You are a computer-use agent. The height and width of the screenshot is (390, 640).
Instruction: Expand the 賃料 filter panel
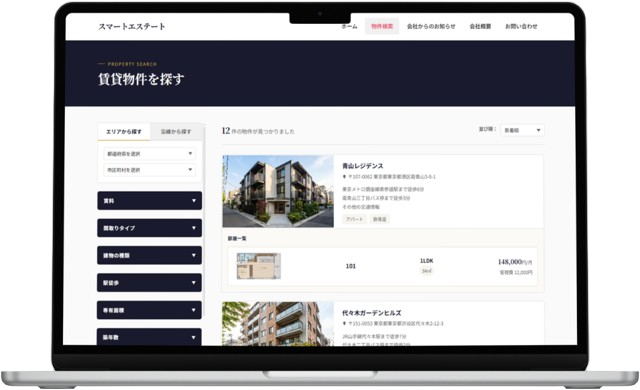[x=149, y=201]
